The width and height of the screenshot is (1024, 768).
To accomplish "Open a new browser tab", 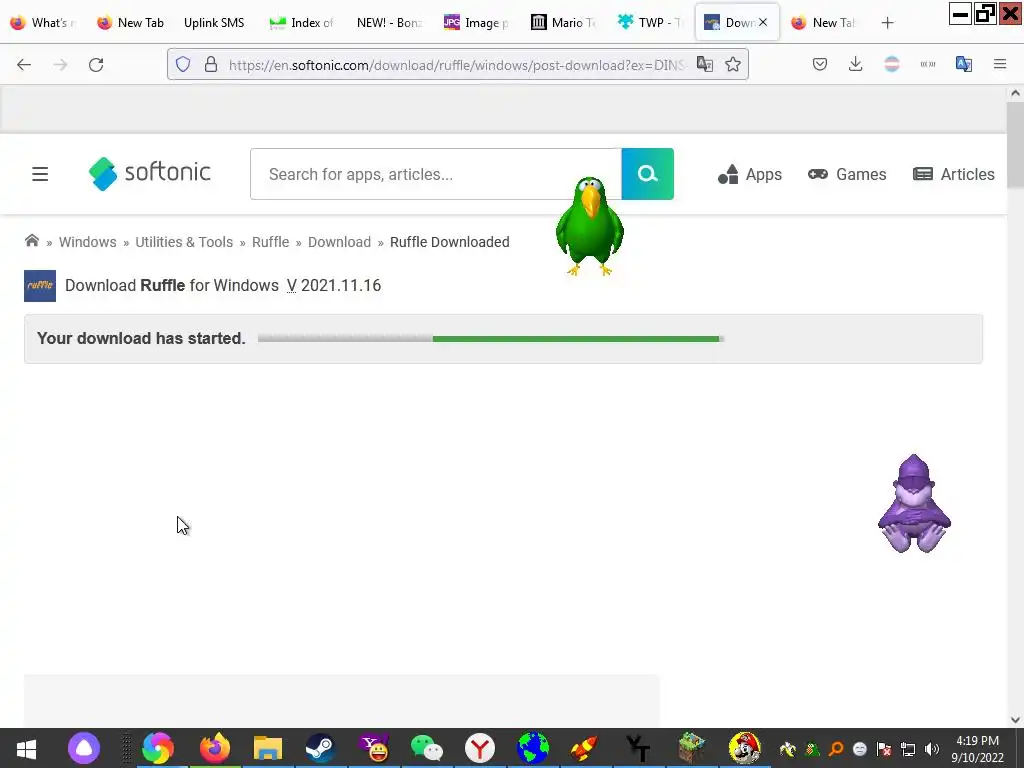I will [887, 23].
